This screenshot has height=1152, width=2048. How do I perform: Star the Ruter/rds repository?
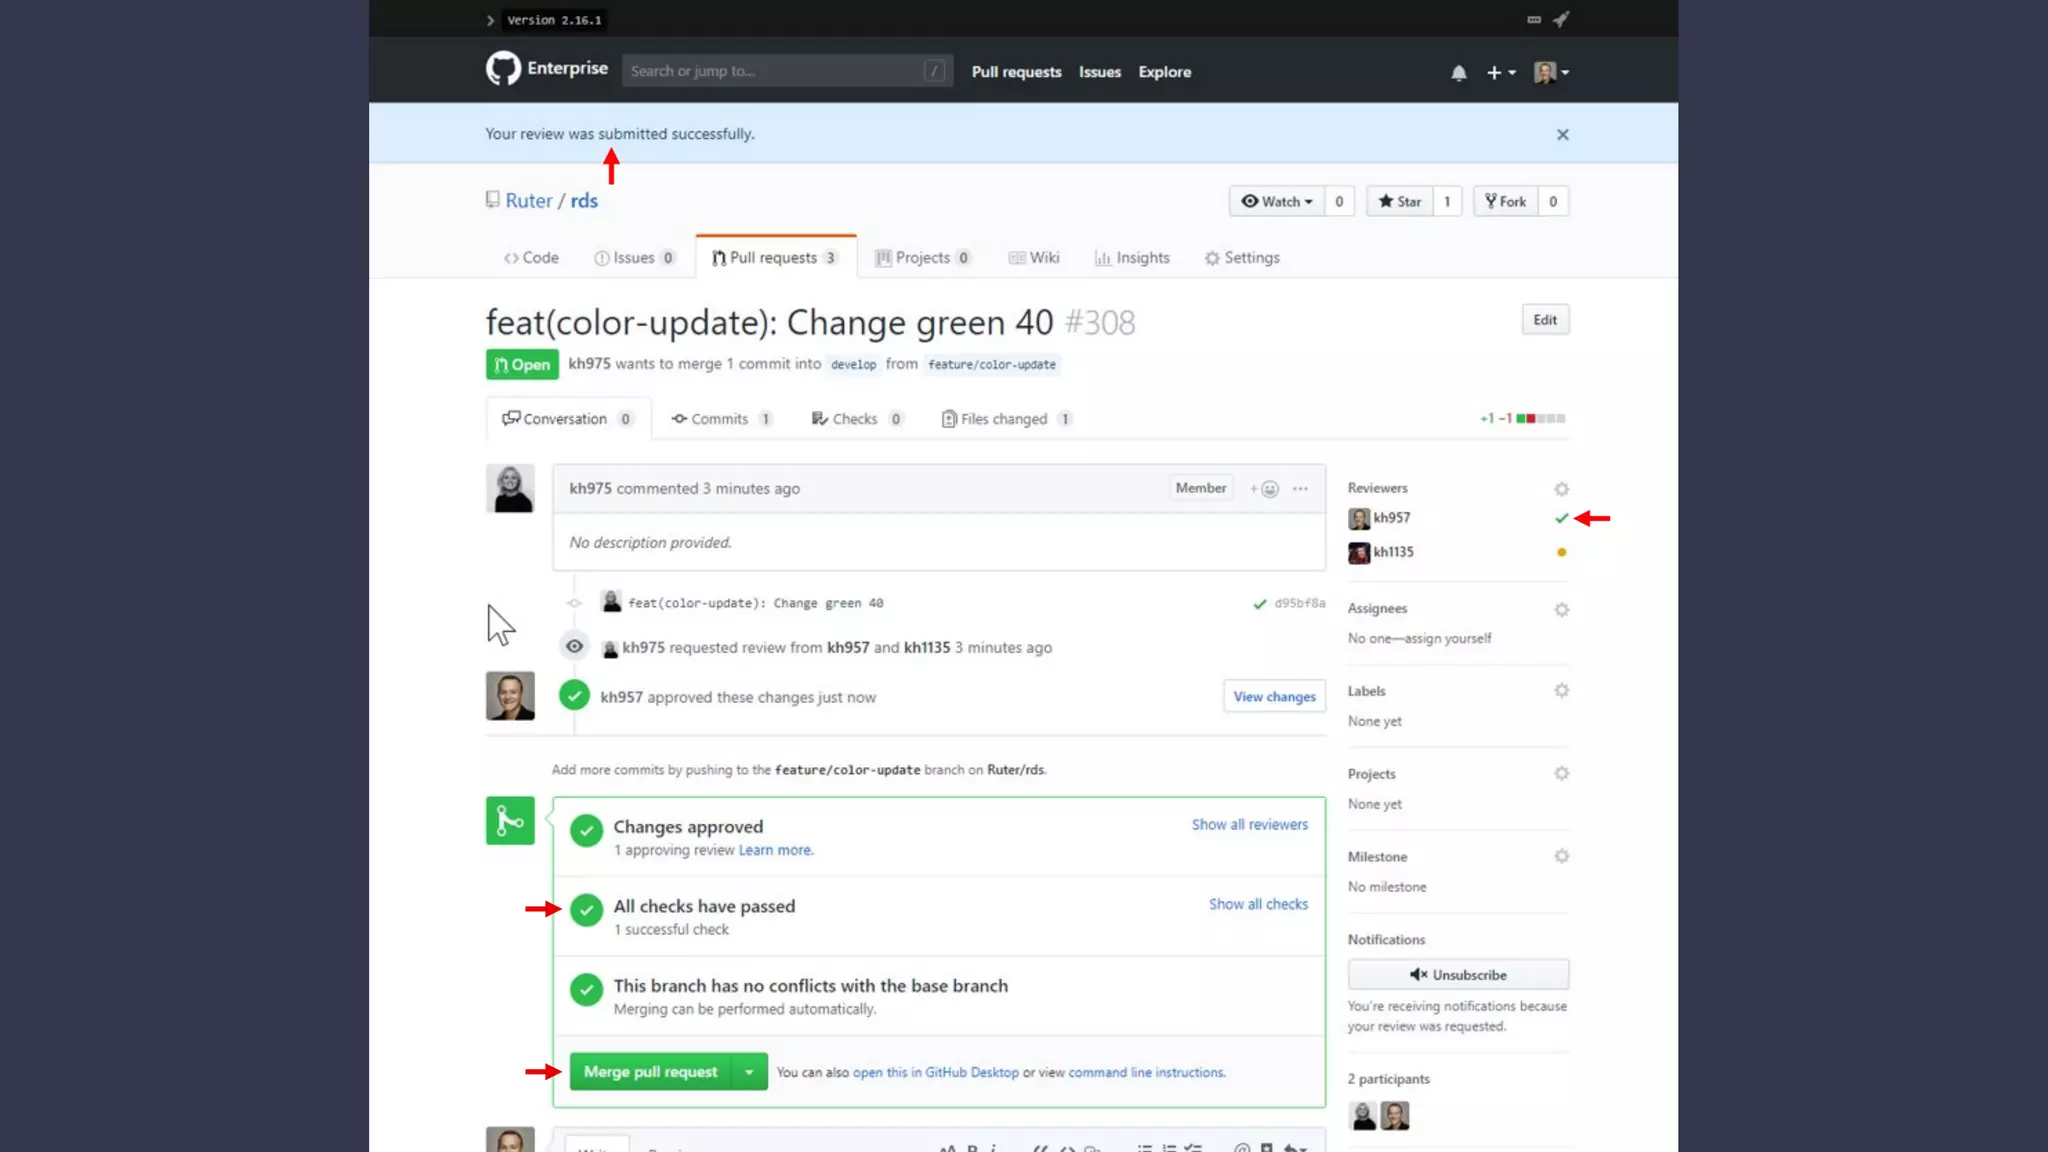click(x=1399, y=202)
